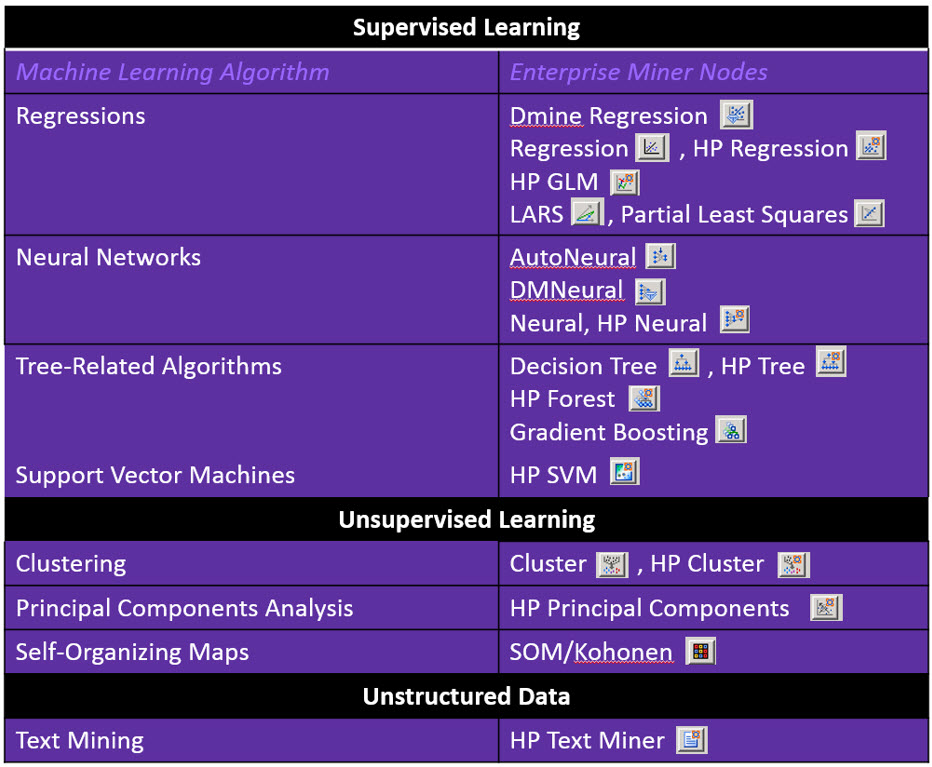Screen dimensions: 932x767
Task: Select the LARS node icon
Action: (587, 213)
